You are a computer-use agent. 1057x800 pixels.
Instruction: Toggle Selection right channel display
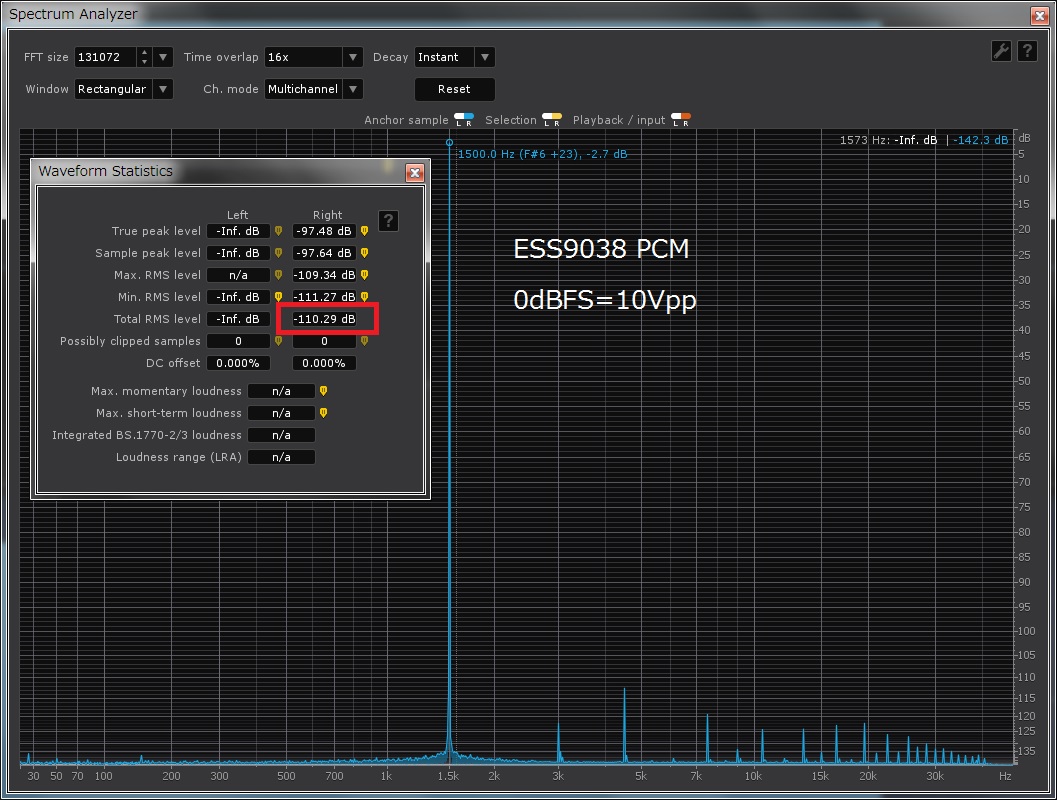click(x=557, y=120)
